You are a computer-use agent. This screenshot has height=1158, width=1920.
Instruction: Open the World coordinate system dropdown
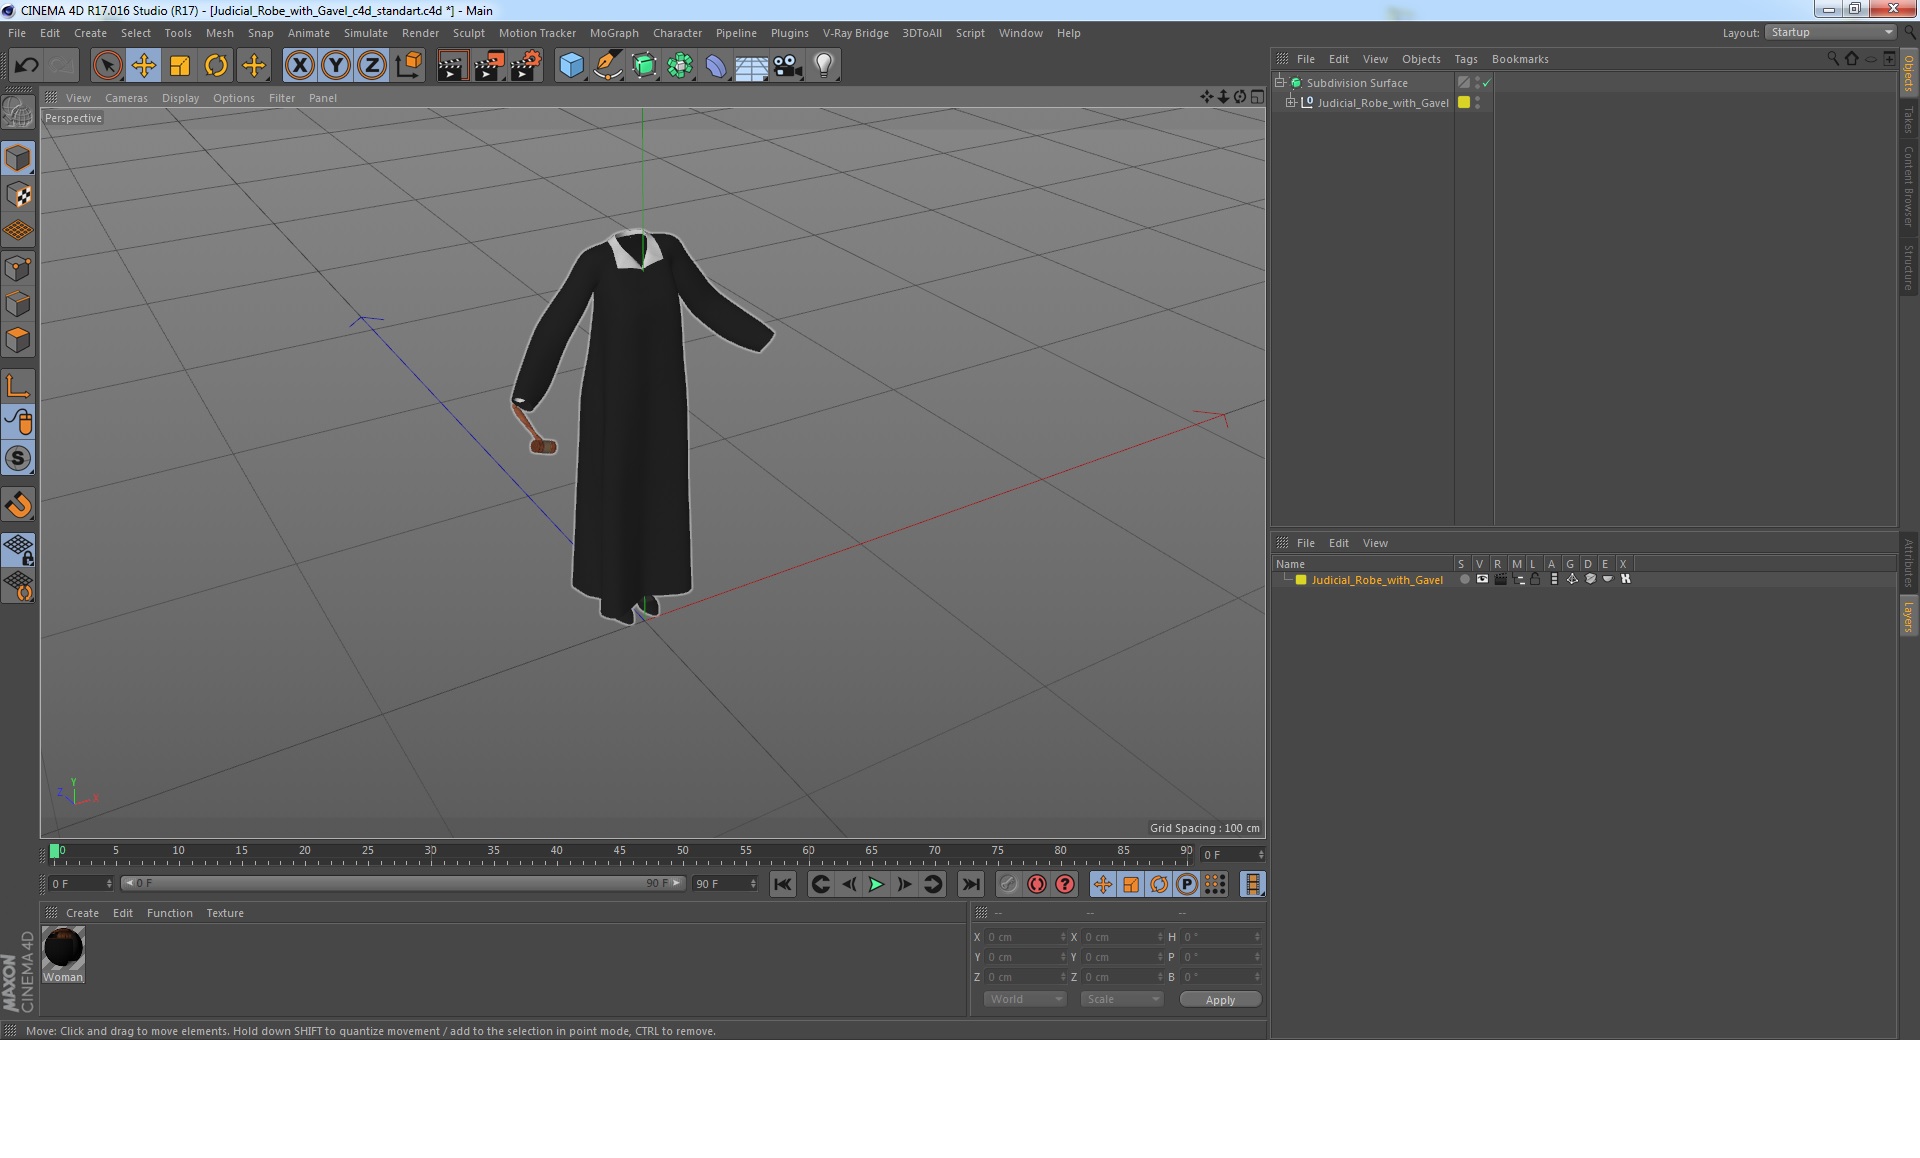(x=1025, y=999)
